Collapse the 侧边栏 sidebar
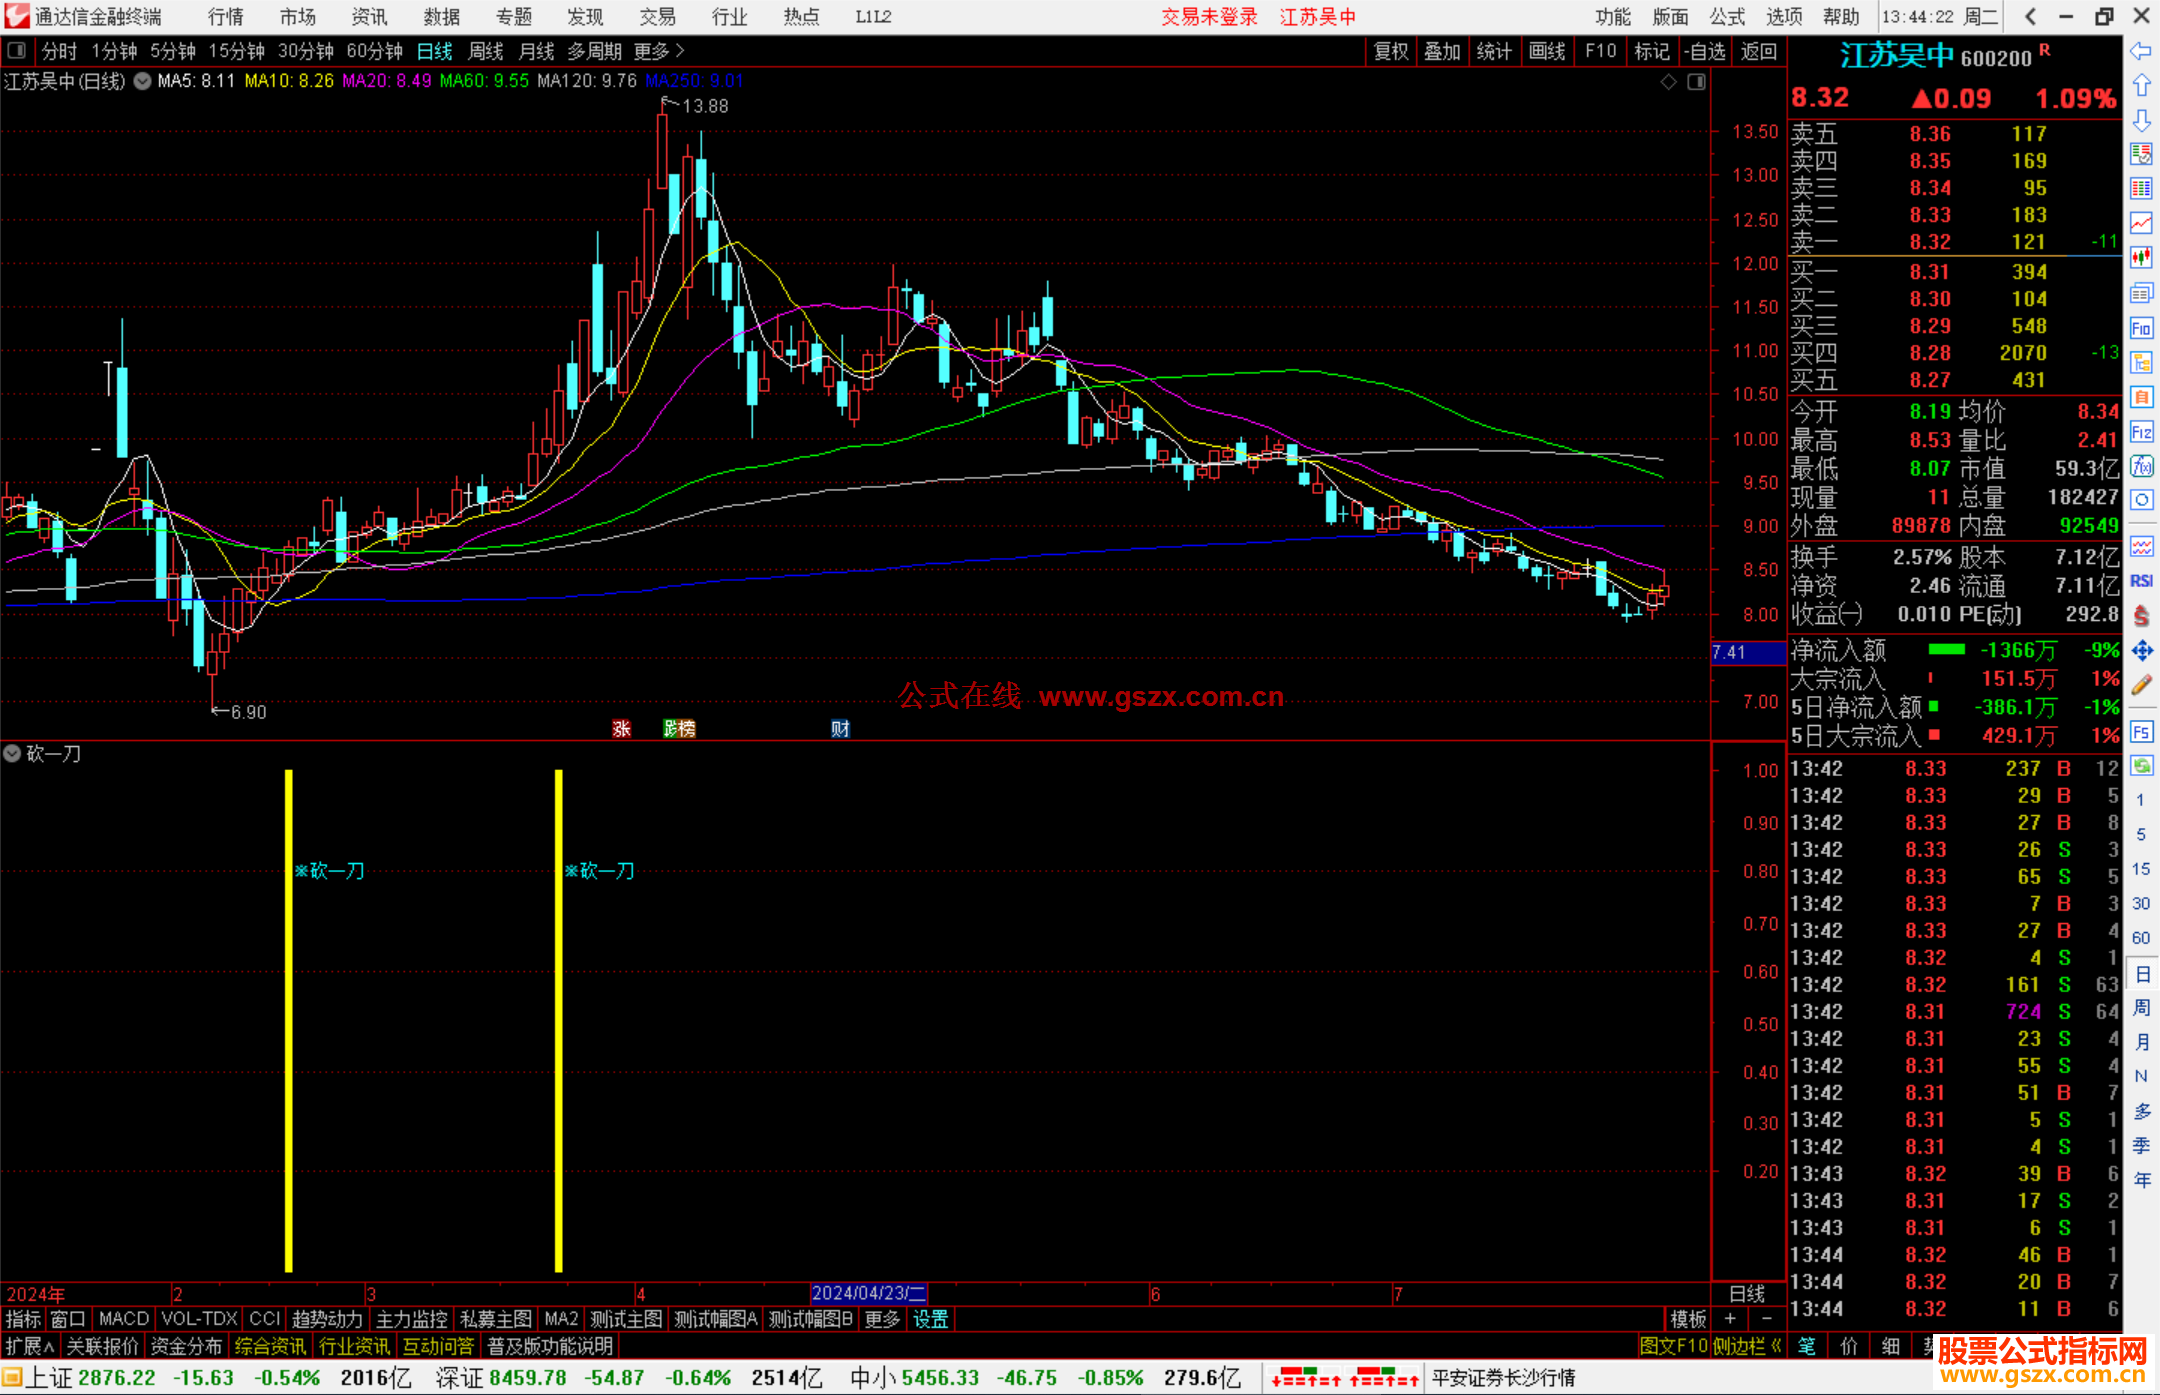Image resolution: width=2160 pixels, height=1395 pixels. (x=1748, y=1346)
